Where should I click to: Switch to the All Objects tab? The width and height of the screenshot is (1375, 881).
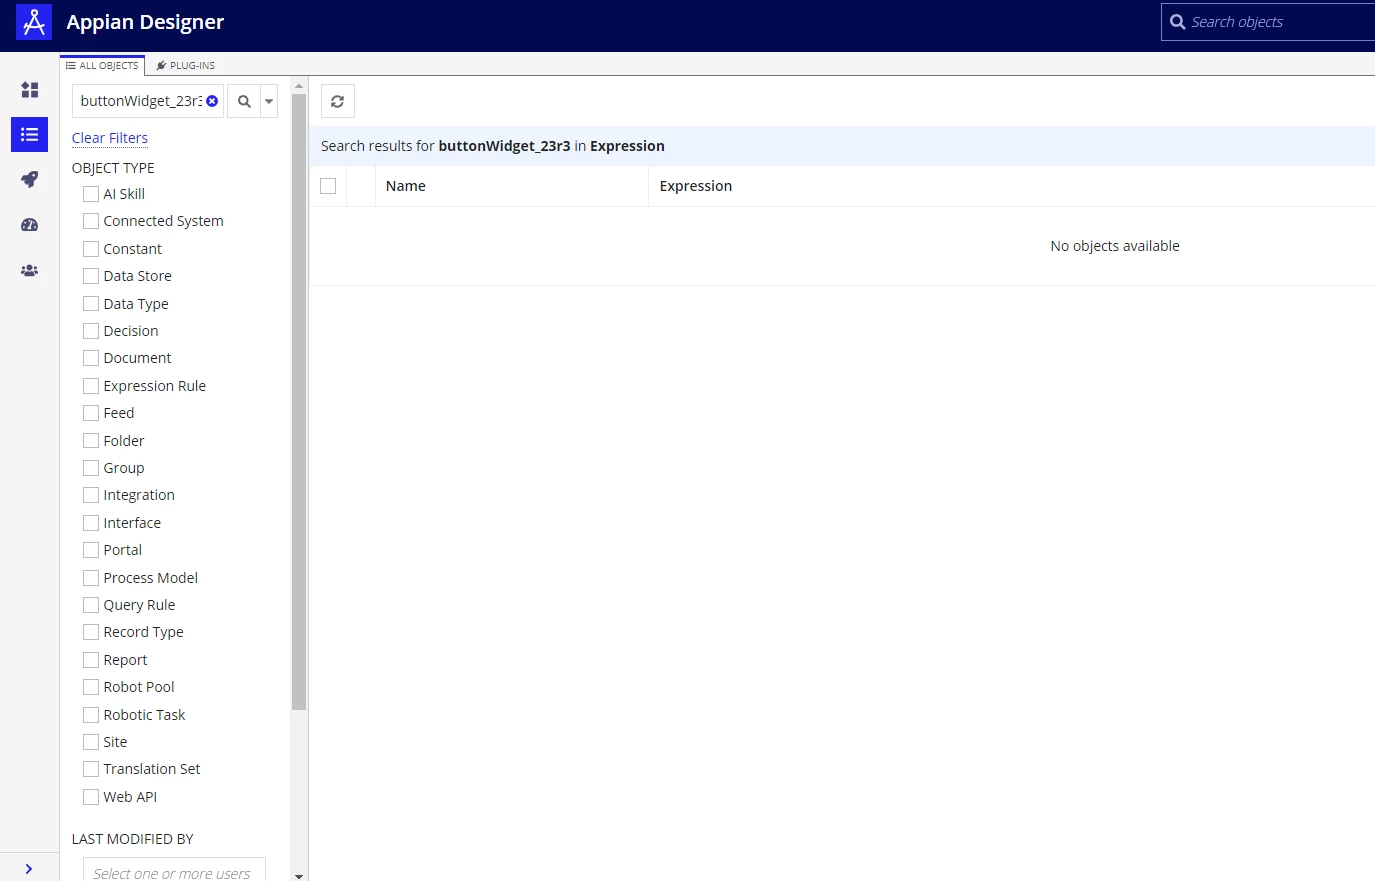(102, 65)
